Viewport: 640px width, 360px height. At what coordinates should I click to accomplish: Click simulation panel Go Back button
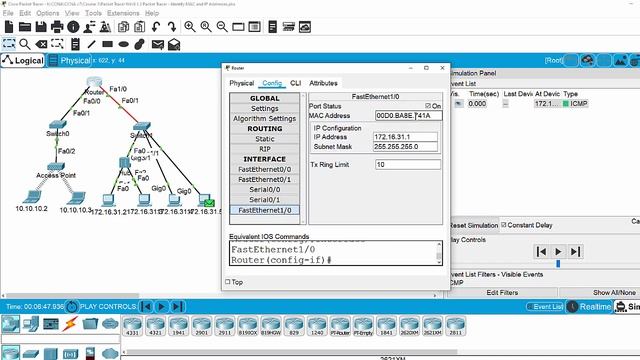[x=541, y=251]
